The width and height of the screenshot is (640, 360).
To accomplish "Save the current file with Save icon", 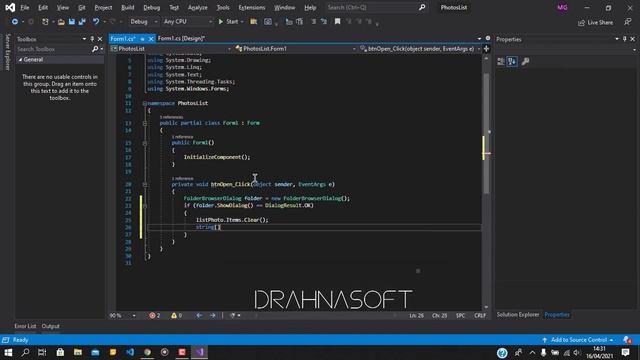I will pos(71,22).
